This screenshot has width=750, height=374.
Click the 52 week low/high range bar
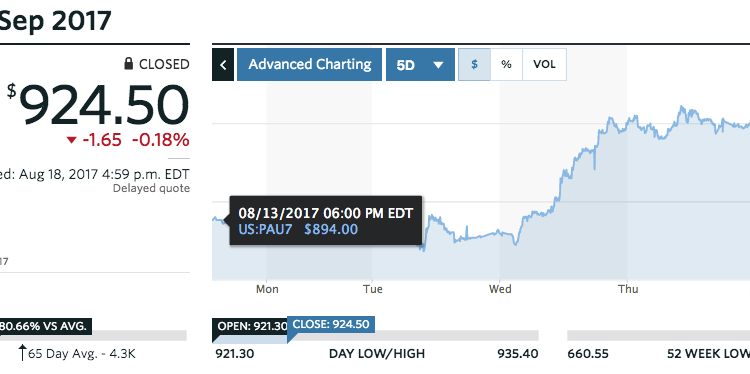pyautogui.click(x=659, y=335)
